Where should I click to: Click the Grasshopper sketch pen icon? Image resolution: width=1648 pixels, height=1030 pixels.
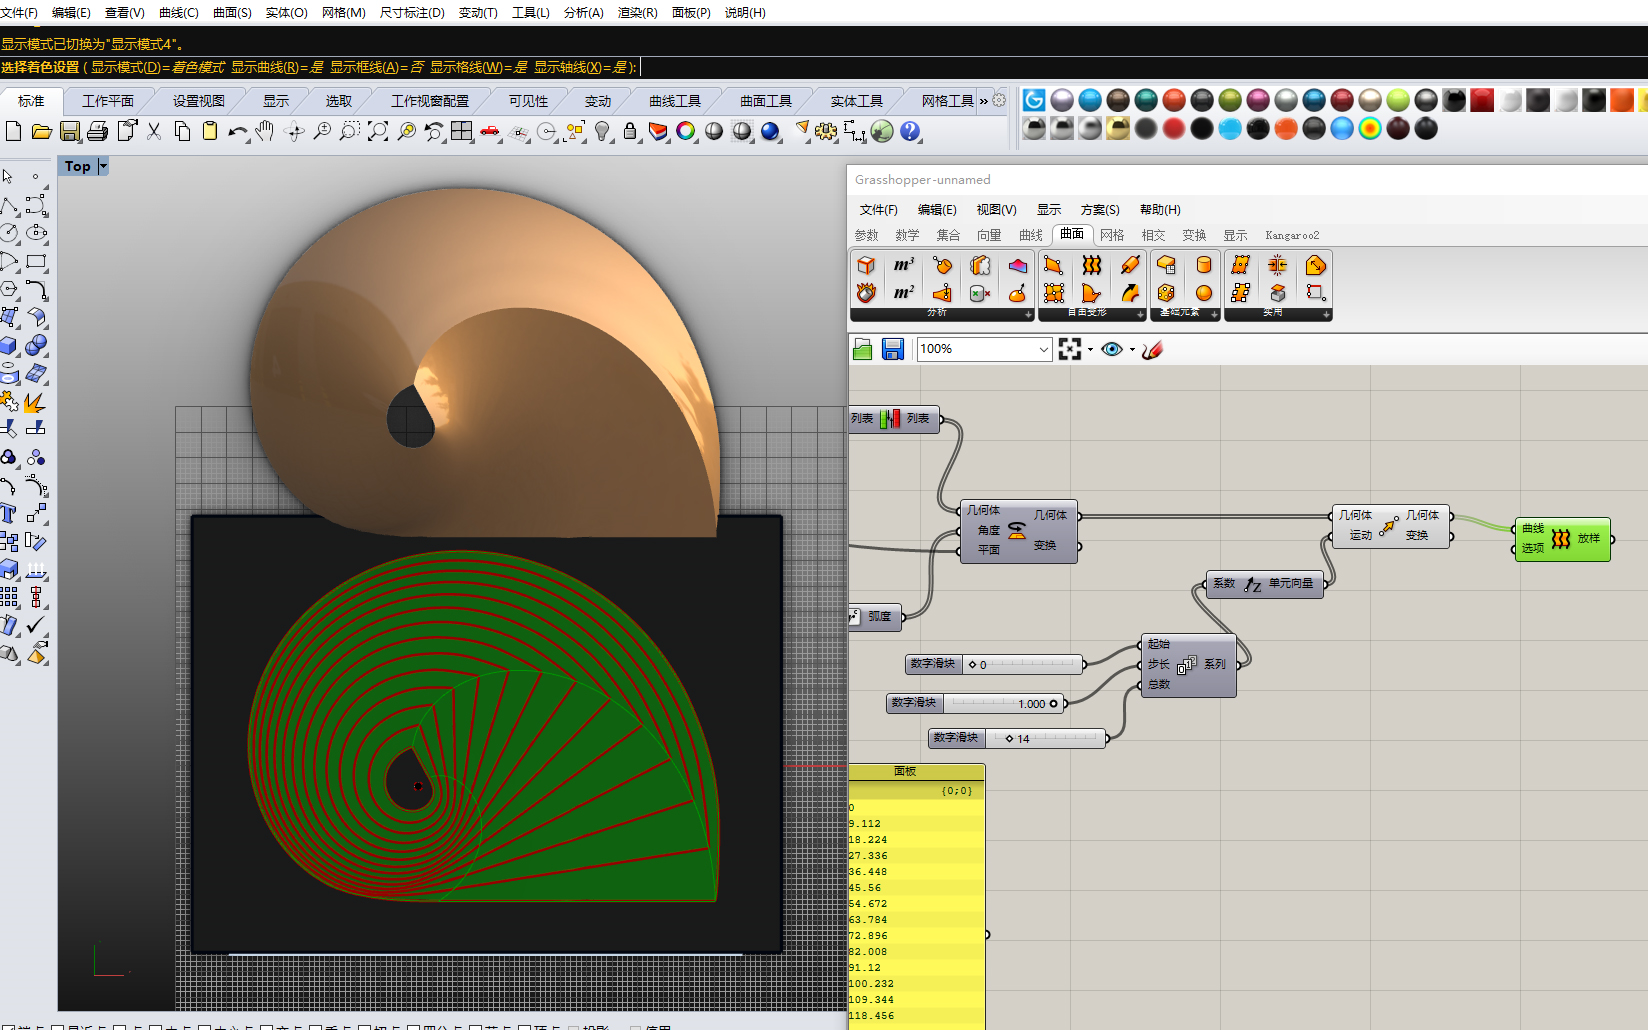(1153, 349)
